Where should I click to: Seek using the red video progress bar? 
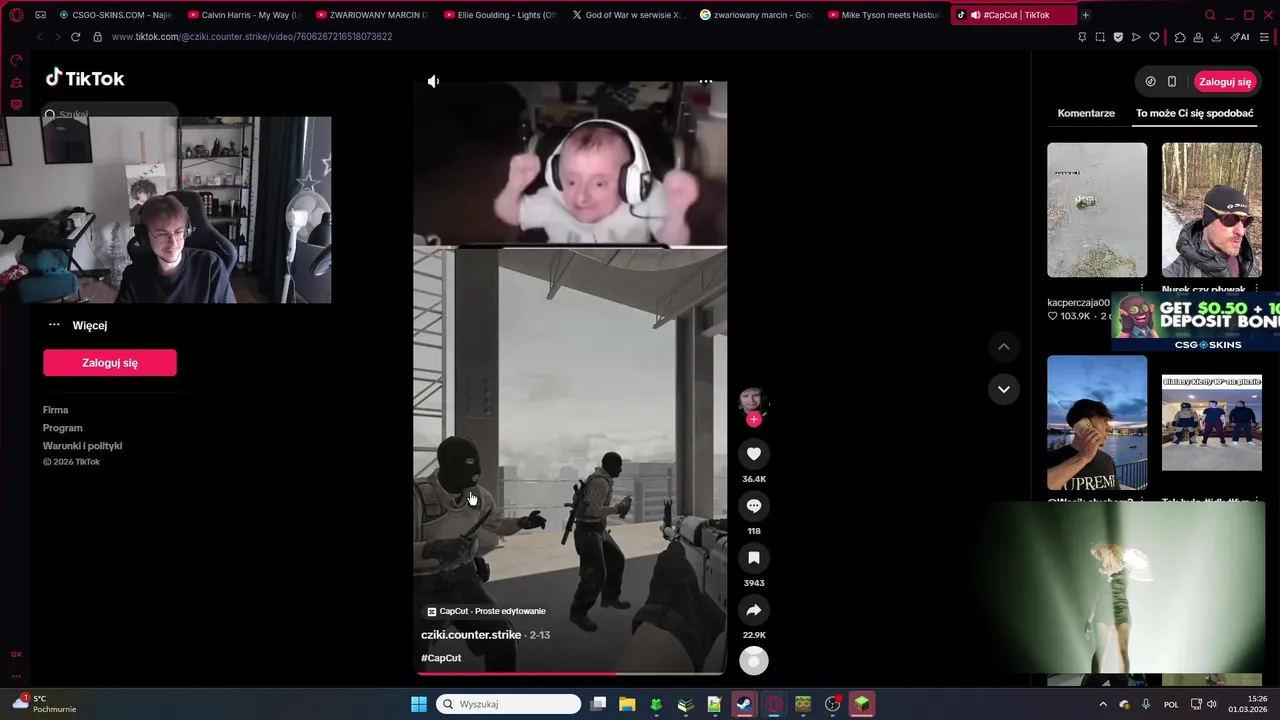click(x=570, y=674)
